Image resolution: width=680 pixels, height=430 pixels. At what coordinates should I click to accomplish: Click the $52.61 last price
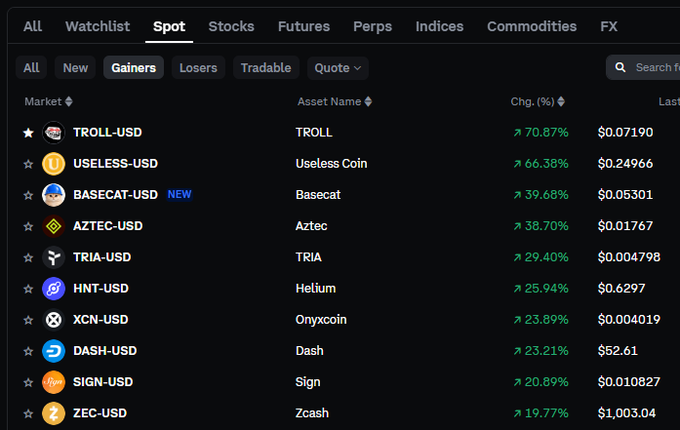(x=618, y=351)
